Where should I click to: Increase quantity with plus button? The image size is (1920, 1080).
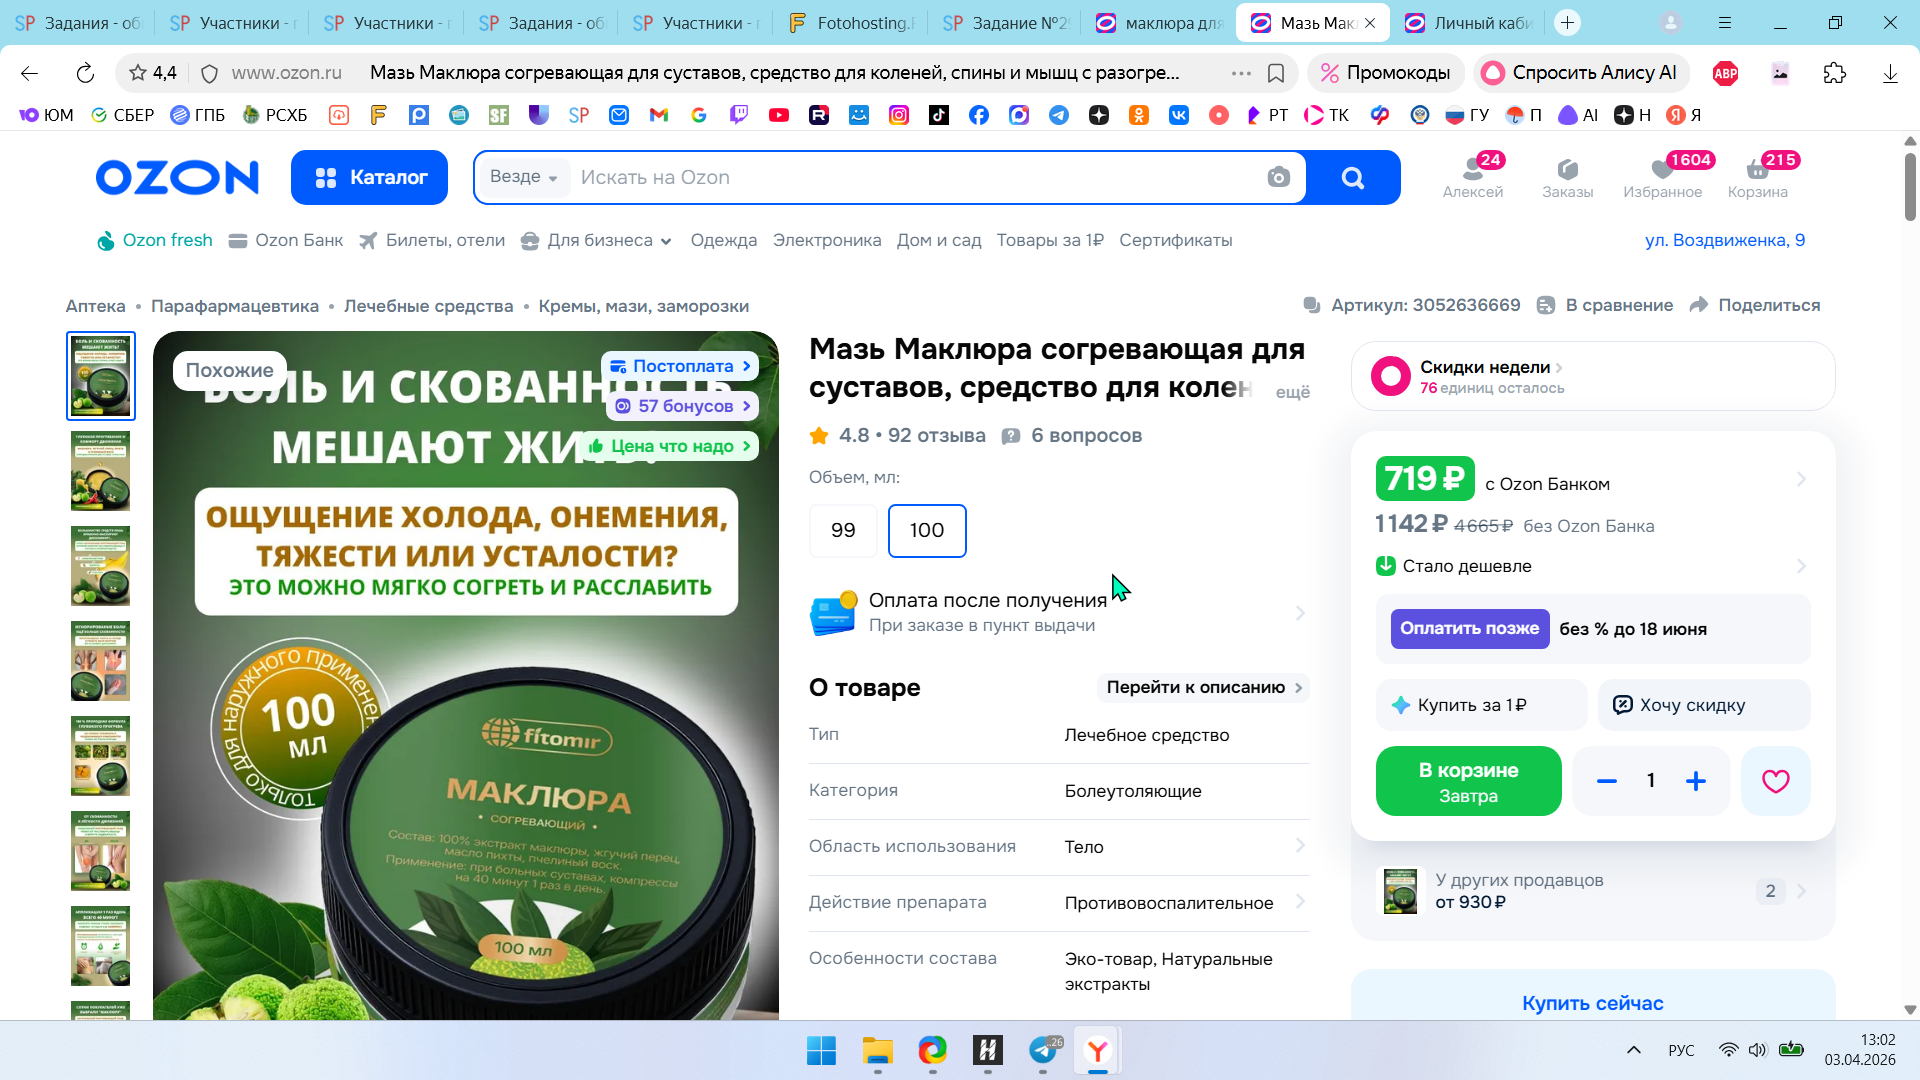[1696, 781]
